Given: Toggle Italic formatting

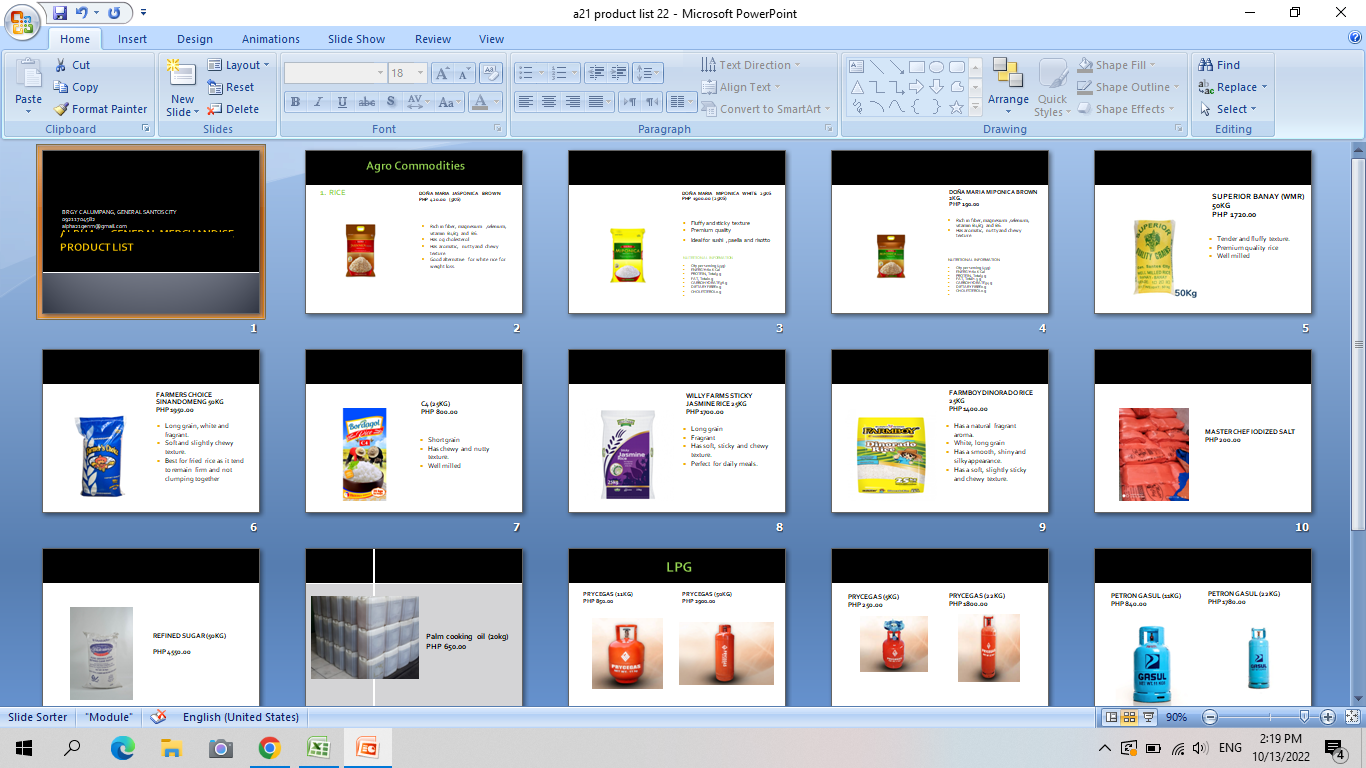Looking at the screenshot, I should coord(319,102).
